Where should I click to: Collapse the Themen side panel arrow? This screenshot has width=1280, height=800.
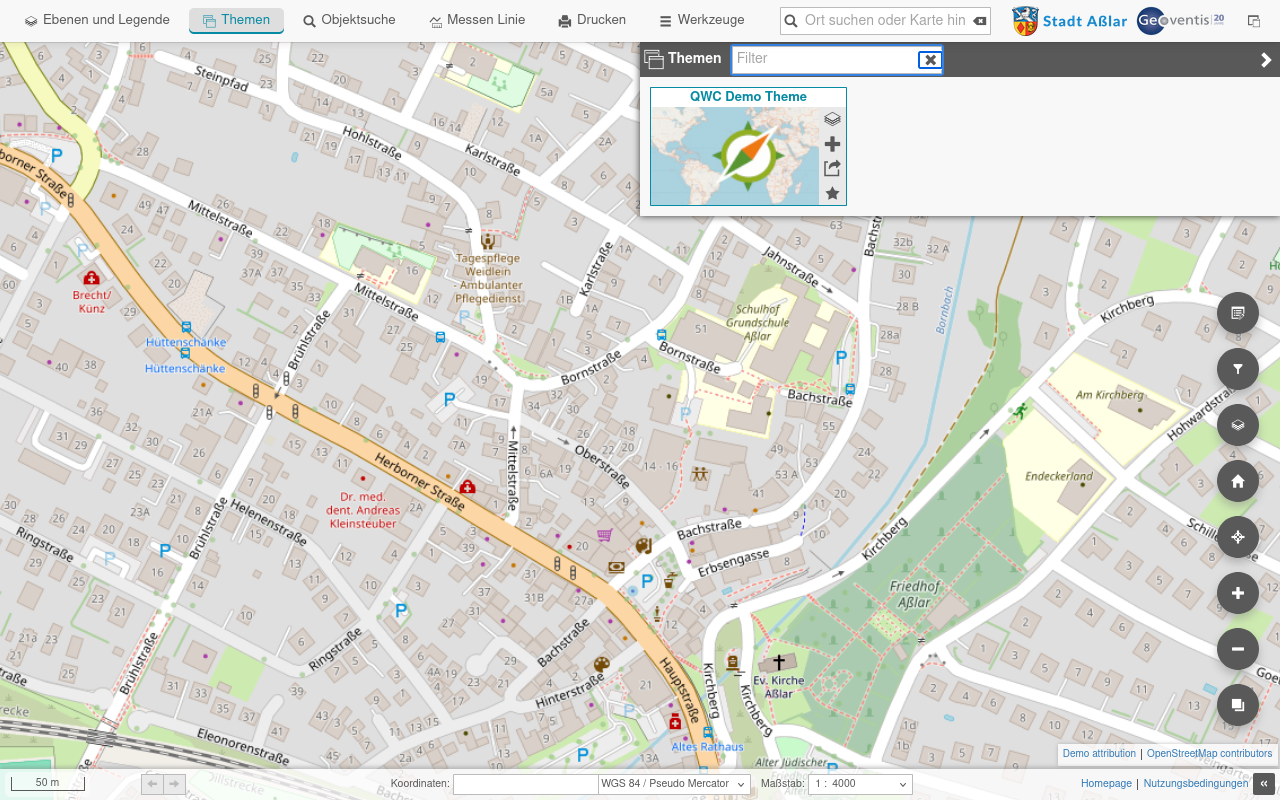tap(1266, 60)
